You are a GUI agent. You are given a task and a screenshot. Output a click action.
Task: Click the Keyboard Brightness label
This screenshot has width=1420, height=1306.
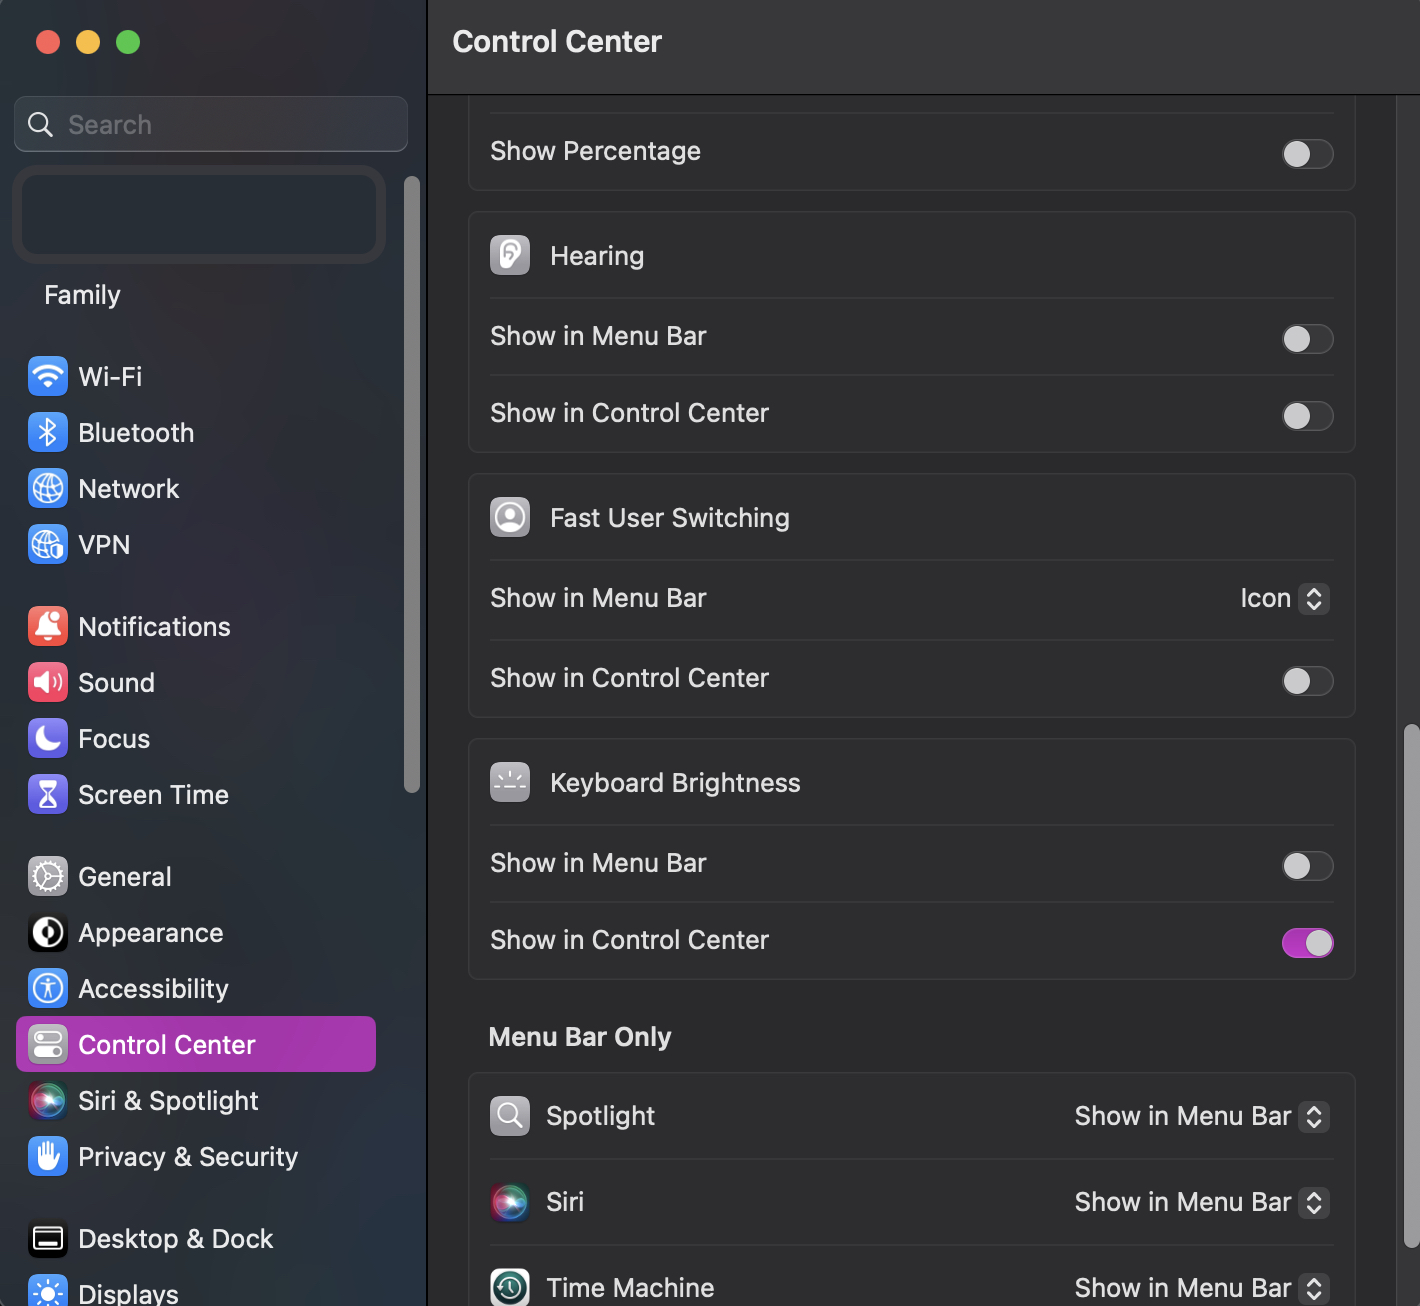[x=675, y=783]
